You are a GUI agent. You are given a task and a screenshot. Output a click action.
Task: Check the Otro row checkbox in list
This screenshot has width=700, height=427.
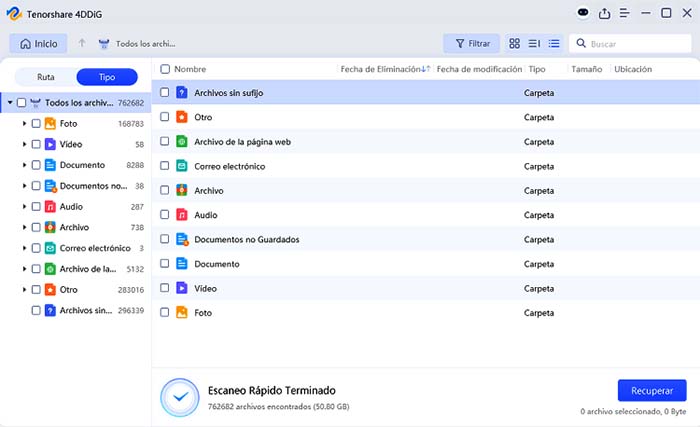coord(164,117)
